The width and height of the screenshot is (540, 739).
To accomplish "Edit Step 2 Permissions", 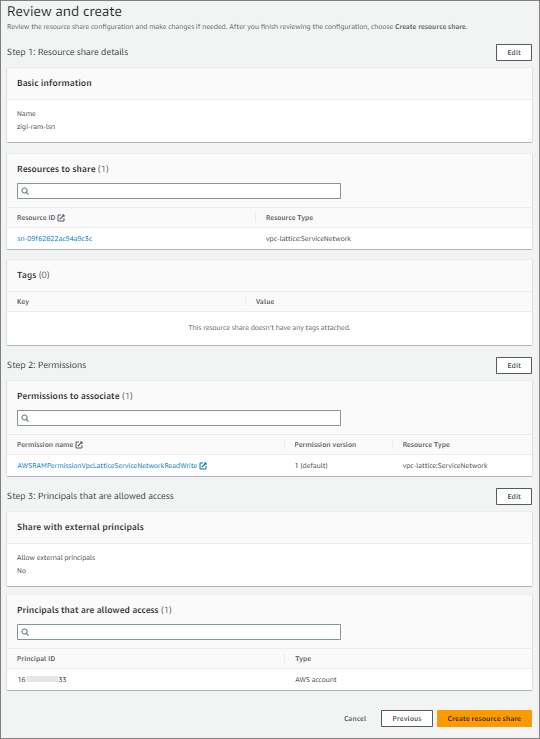I will pyautogui.click(x=514, y=366).
